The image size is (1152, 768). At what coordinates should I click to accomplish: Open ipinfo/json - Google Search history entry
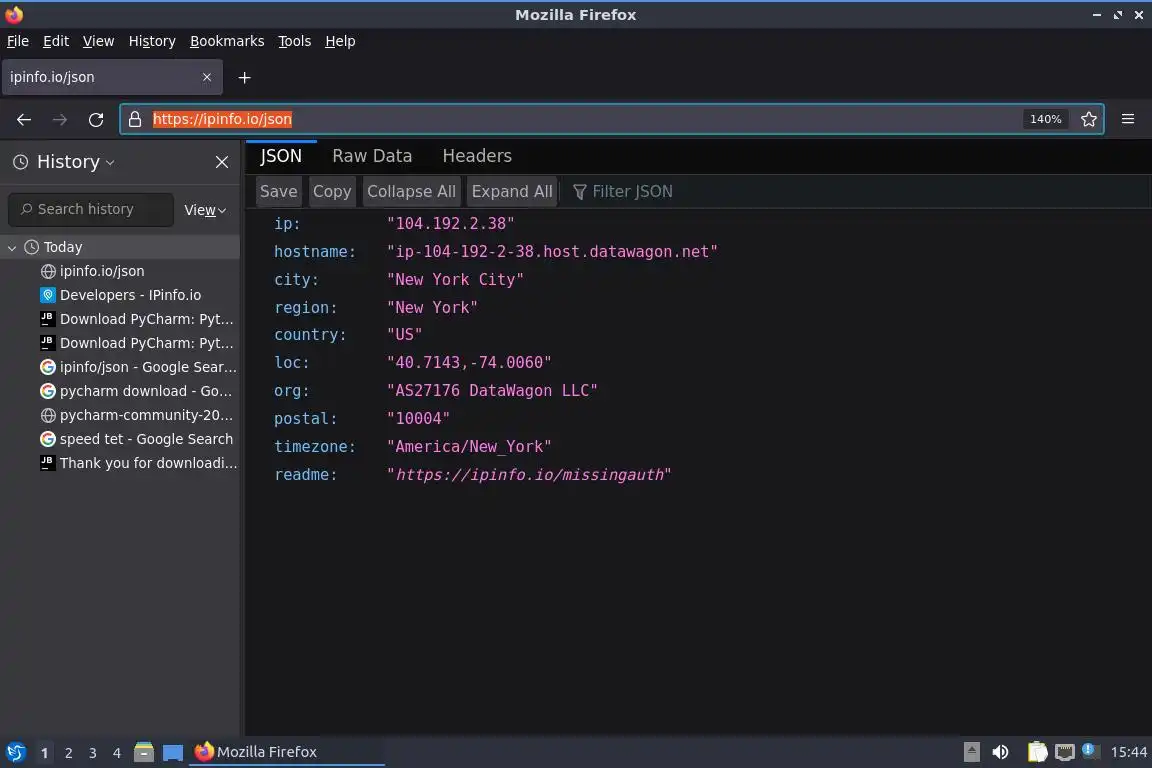[x=148, y=367]
